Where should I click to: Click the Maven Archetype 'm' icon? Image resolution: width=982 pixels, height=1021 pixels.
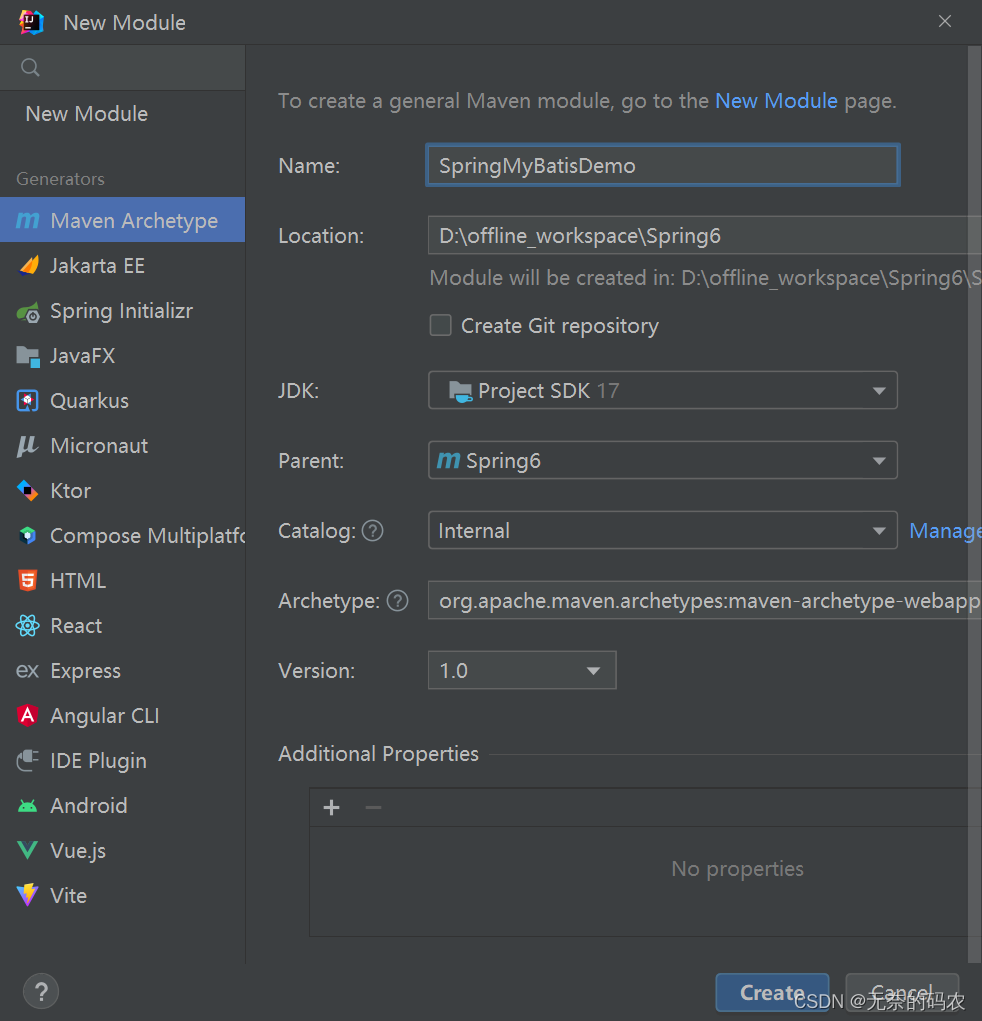tap(27, 220)
